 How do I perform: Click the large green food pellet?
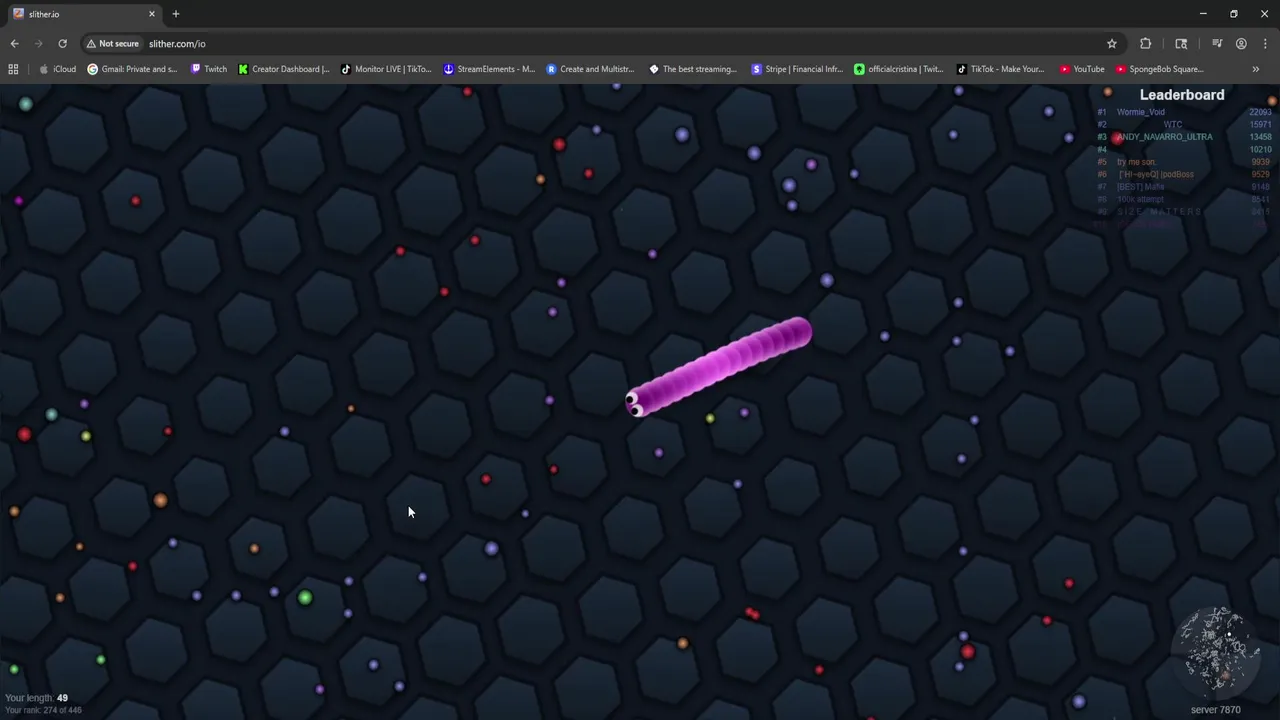[x=305, y=598]
